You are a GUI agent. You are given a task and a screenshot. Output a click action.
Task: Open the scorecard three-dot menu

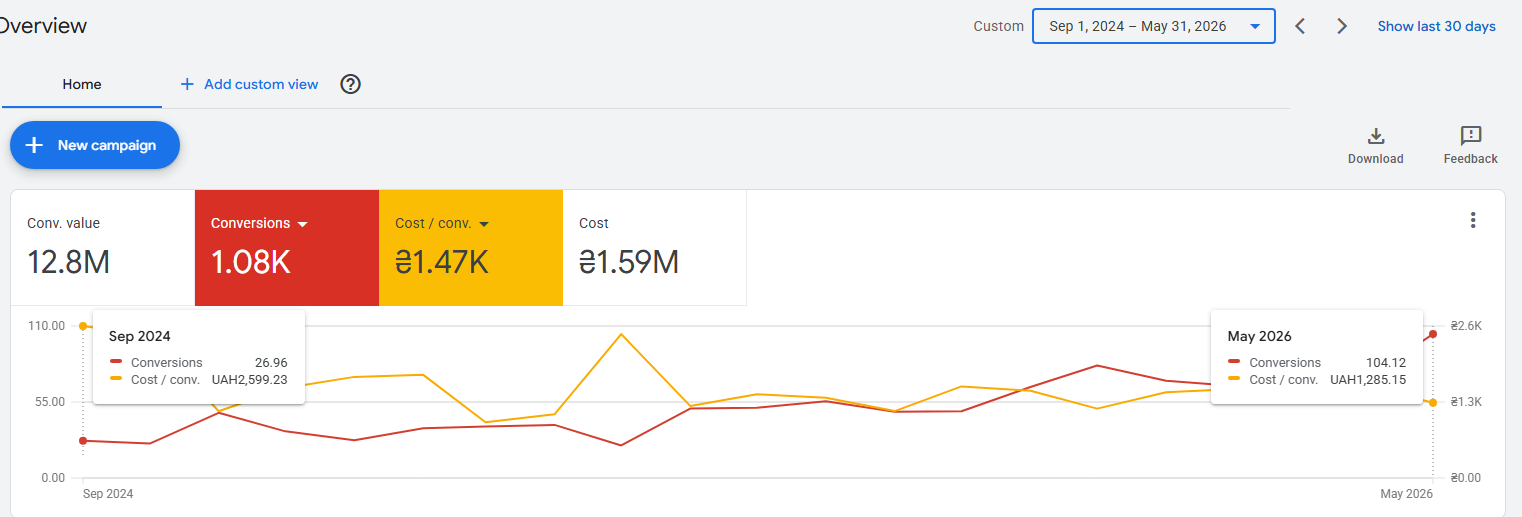(x=1472, y=220)
